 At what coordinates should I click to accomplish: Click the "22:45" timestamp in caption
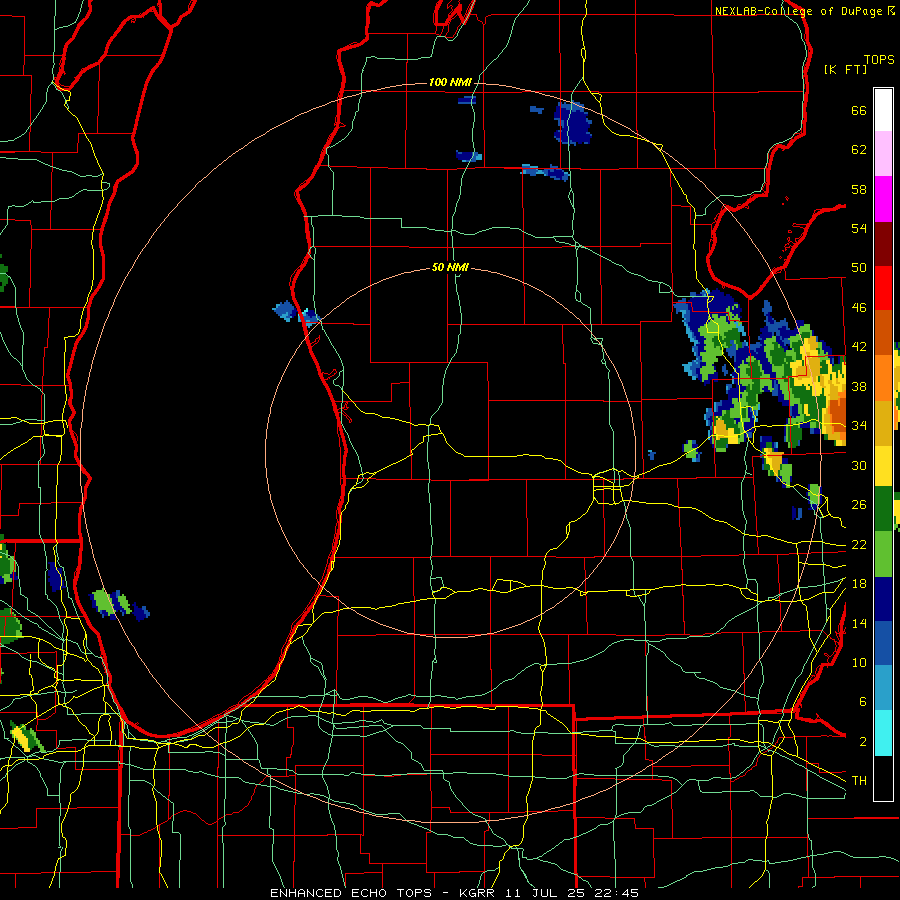coord(618,893)
